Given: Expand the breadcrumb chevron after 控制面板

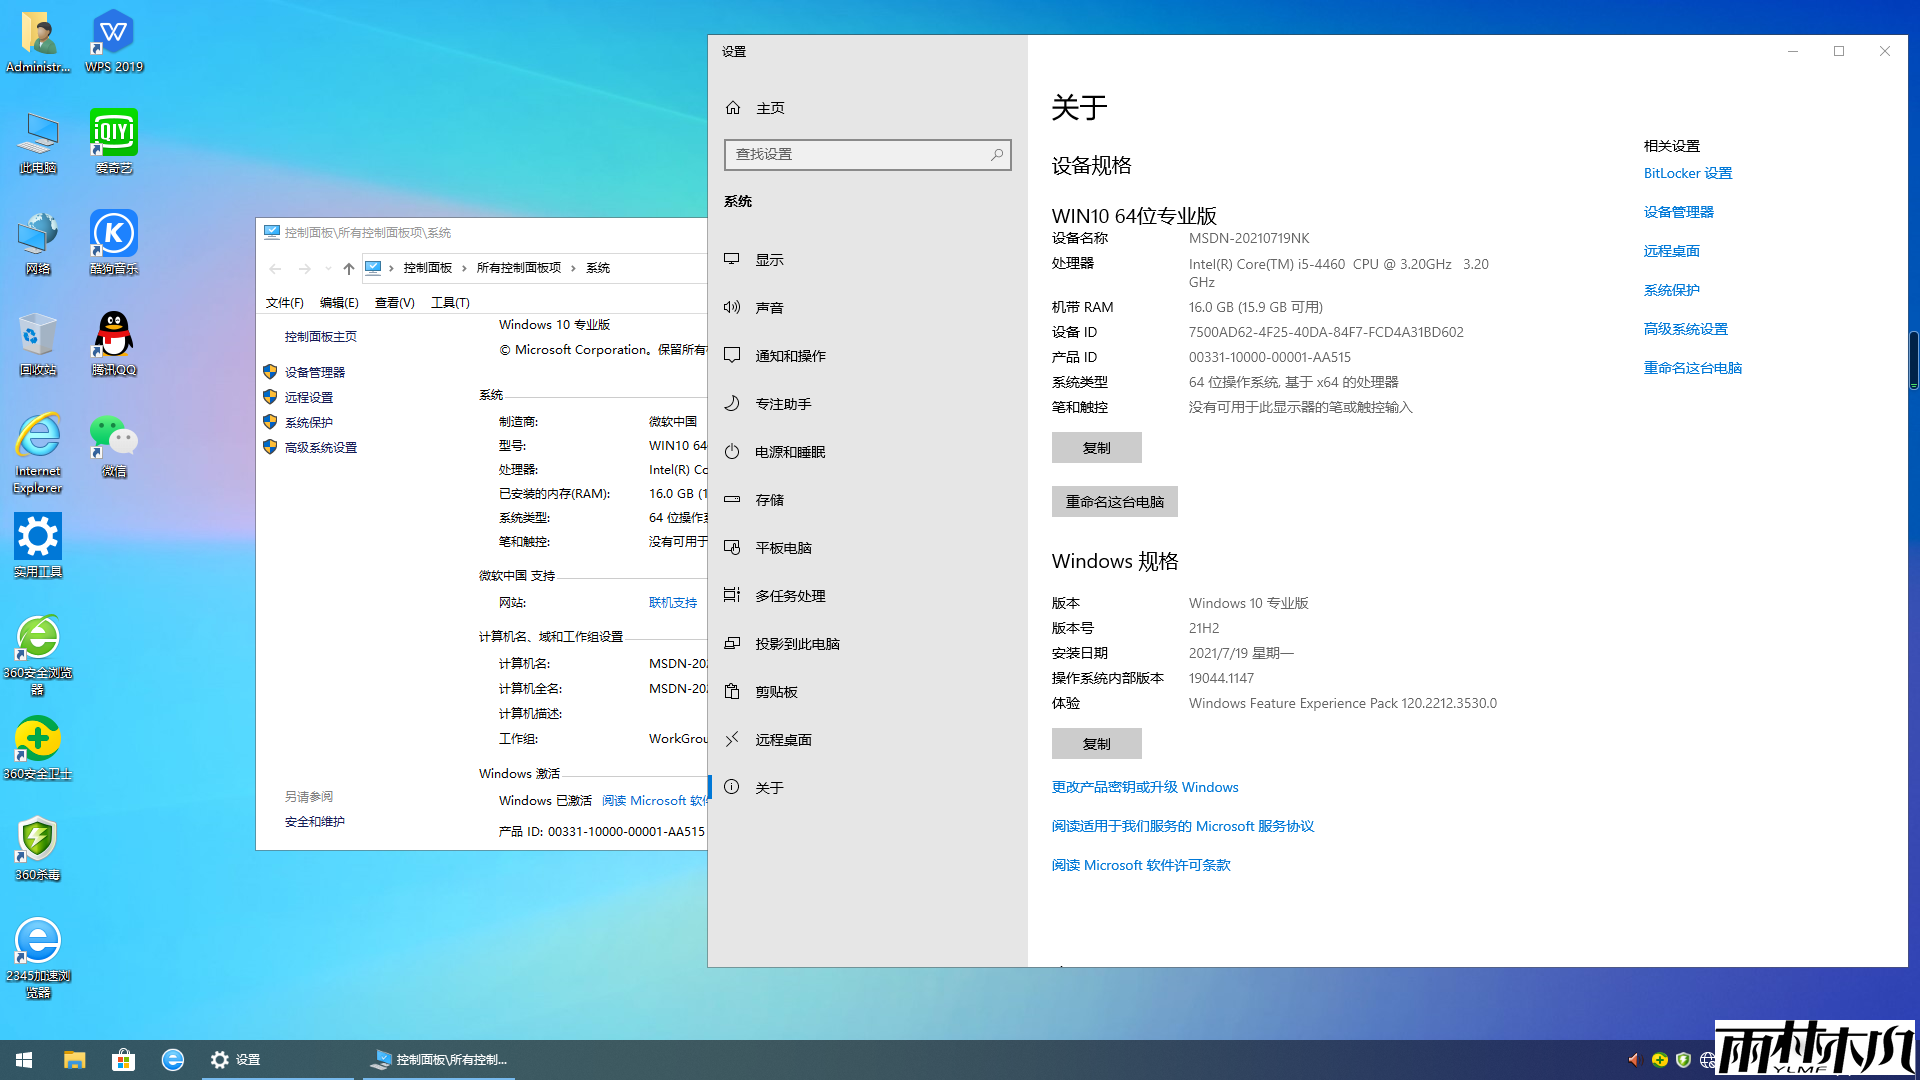Looking at the screenshot, I should click(x=463, y=268).
